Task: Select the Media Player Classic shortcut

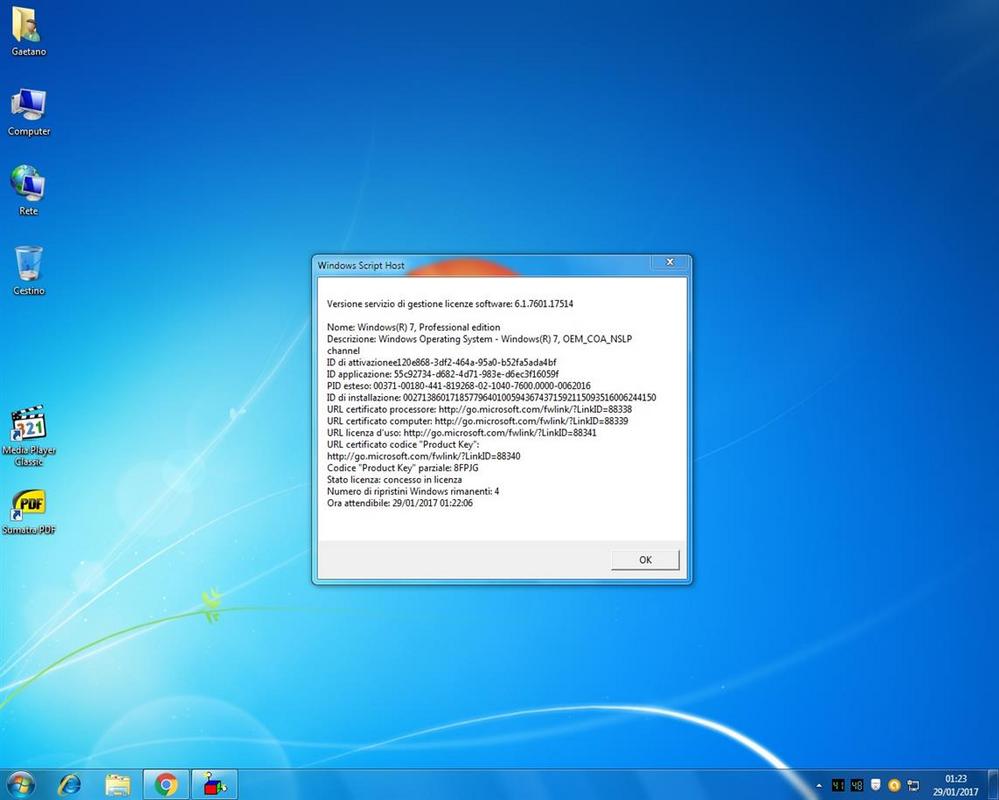Action: pyautogui.click(x=29, y=436)
